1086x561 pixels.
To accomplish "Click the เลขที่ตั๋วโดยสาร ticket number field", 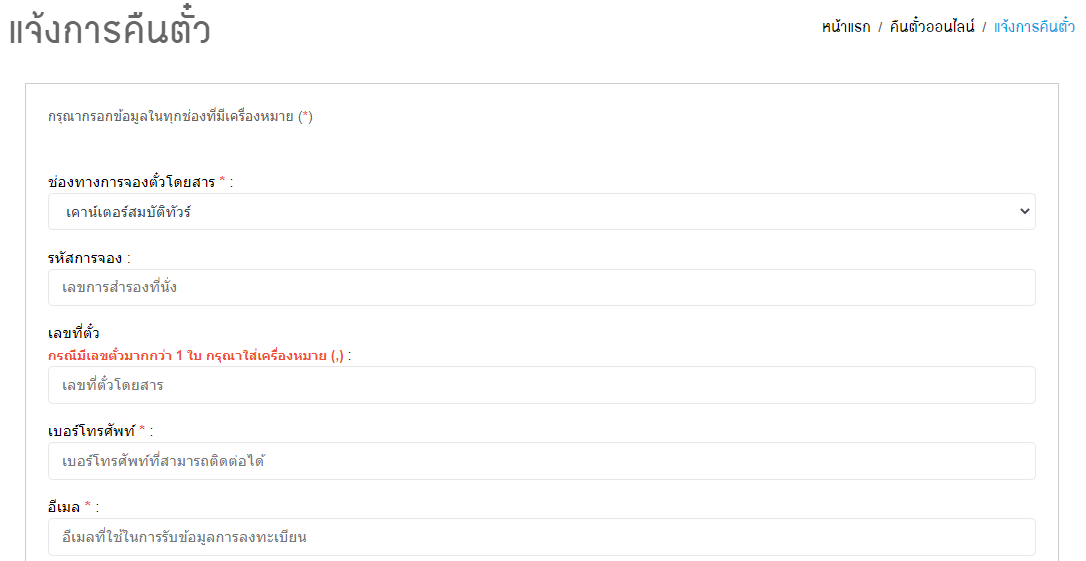I will point(542,385).
